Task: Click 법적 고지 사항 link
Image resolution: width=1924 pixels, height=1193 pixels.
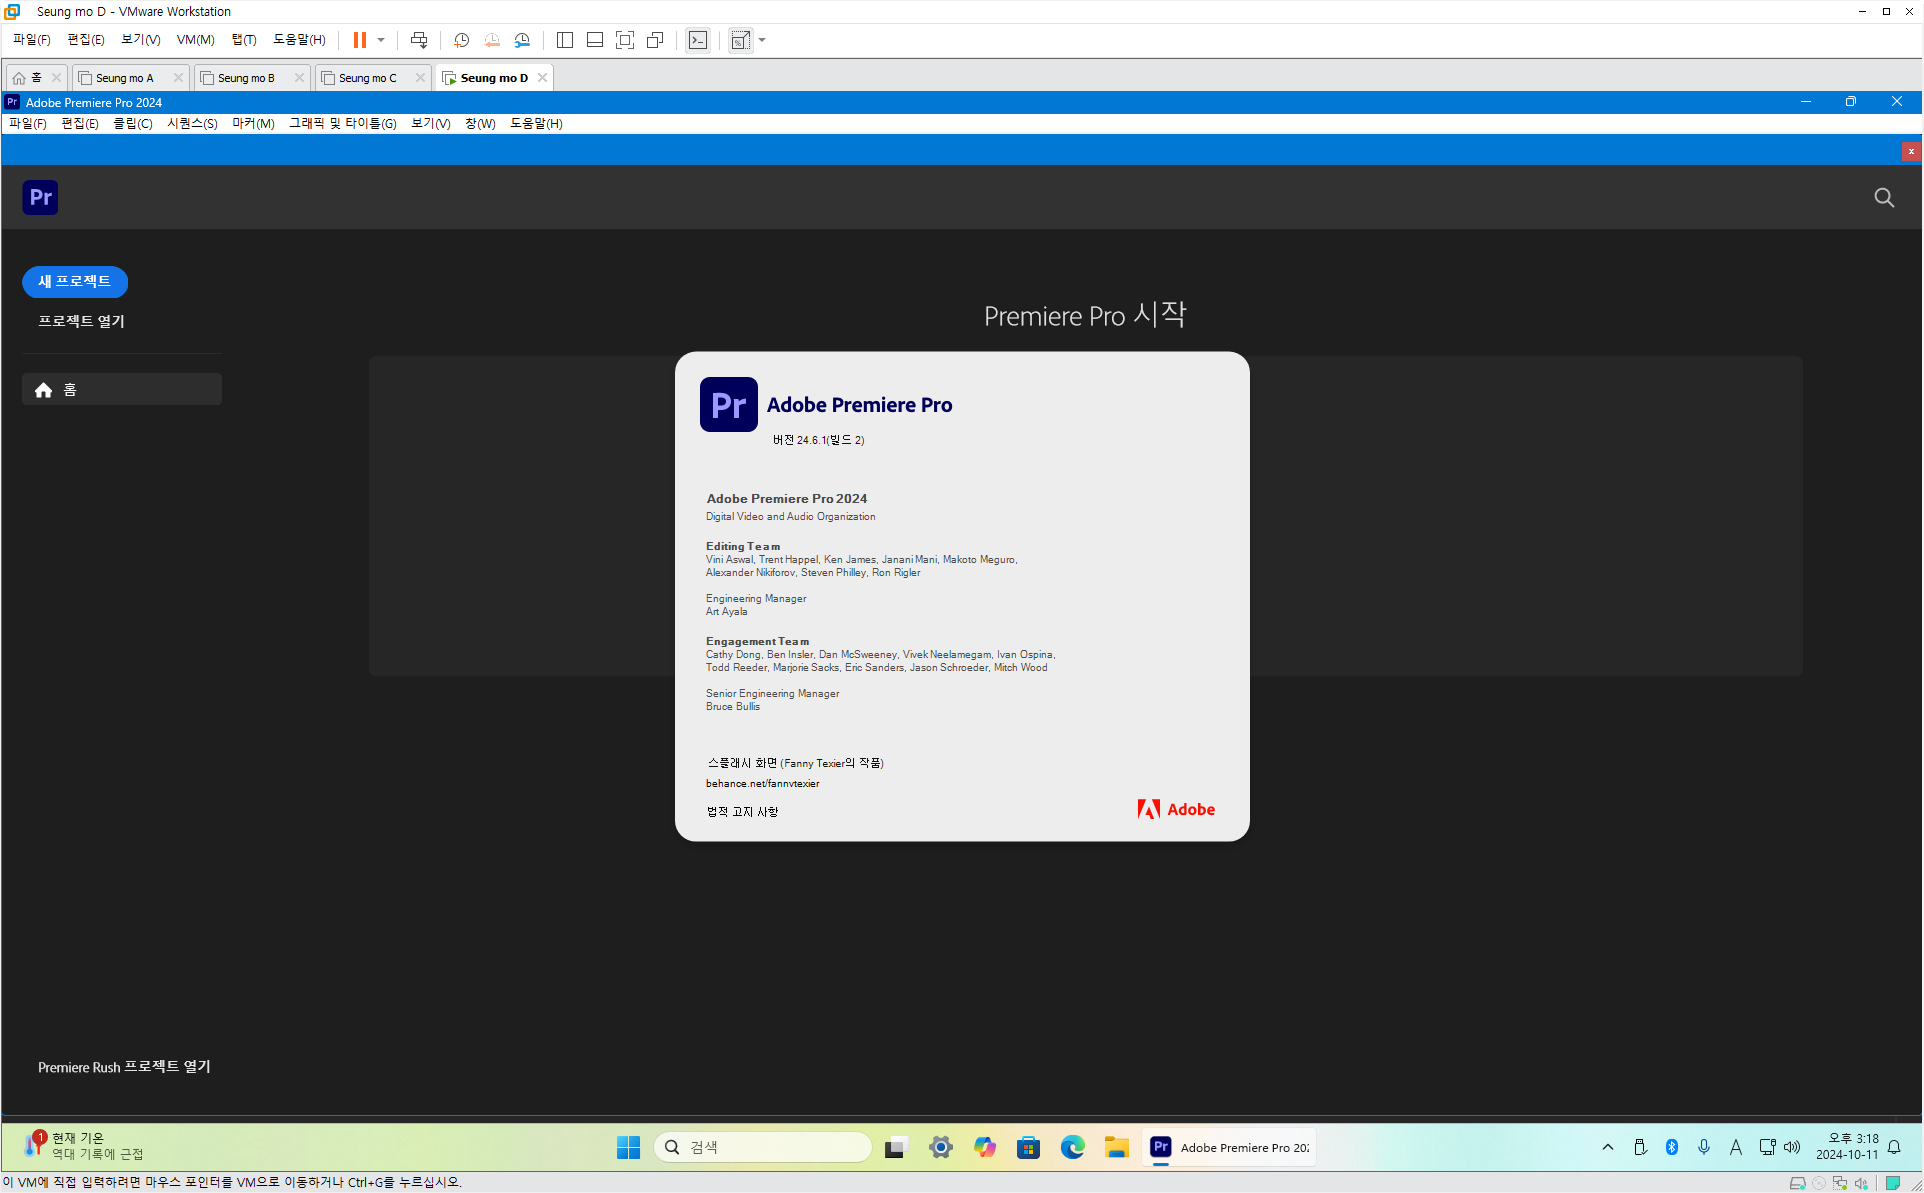Action: click(742, 812)
